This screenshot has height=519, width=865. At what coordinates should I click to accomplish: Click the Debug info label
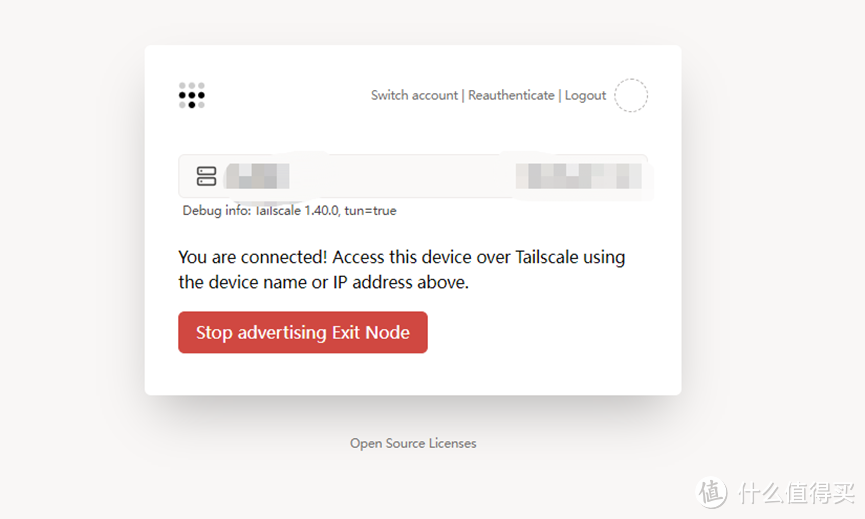[x=214, y=211]
